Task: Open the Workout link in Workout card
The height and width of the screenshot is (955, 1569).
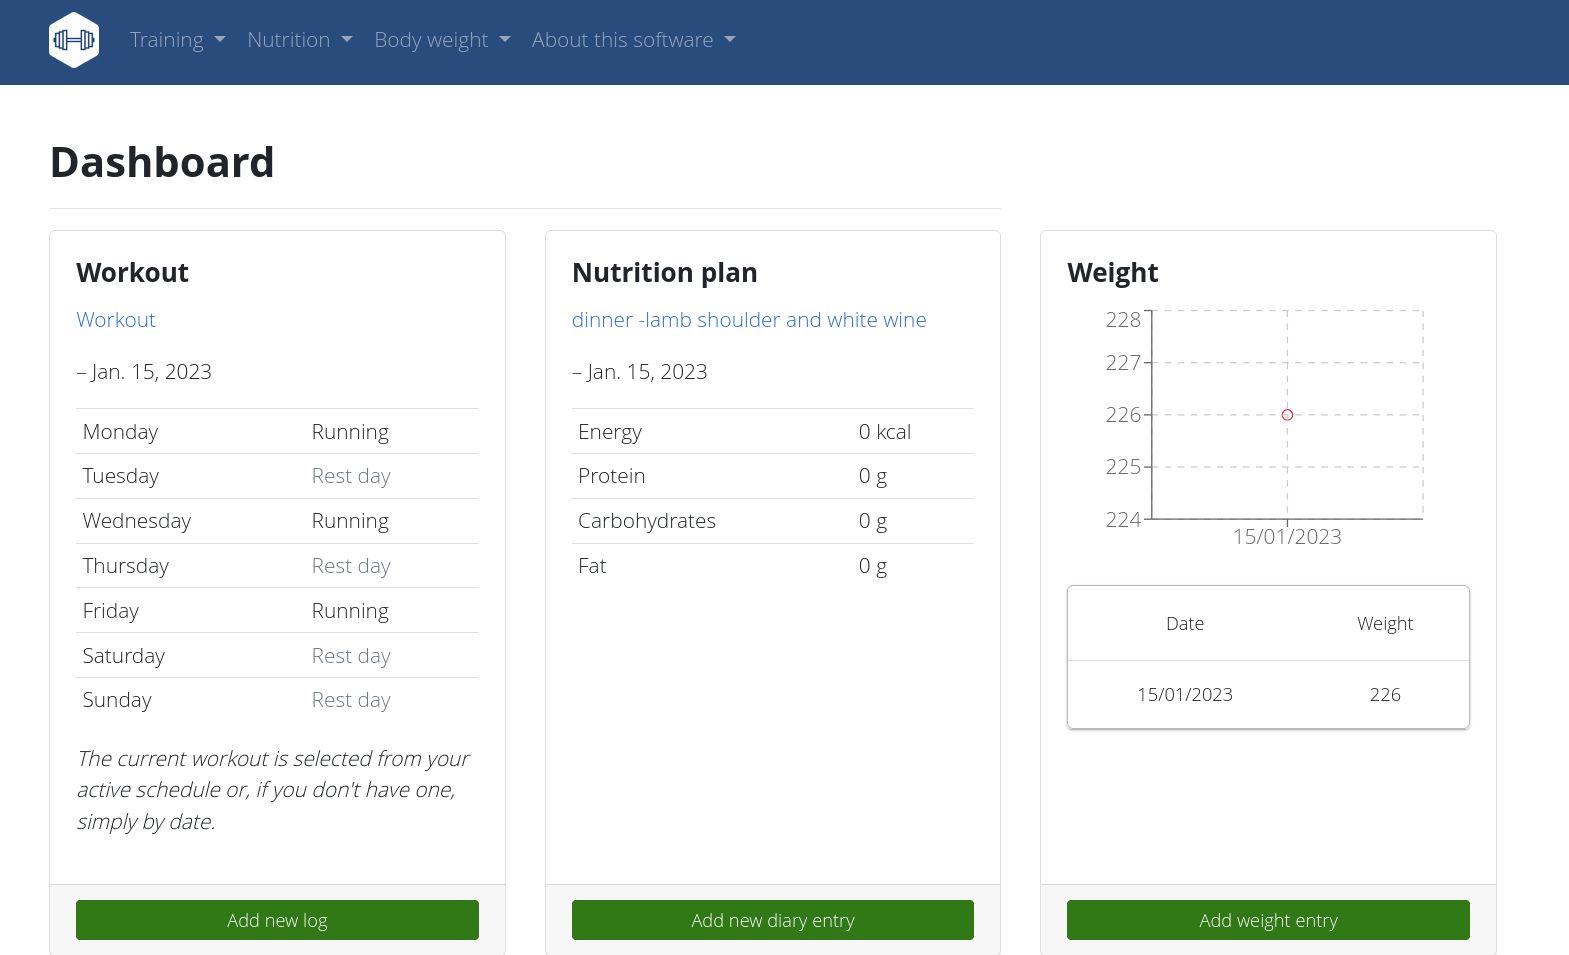Action: (x=116, y=320)
